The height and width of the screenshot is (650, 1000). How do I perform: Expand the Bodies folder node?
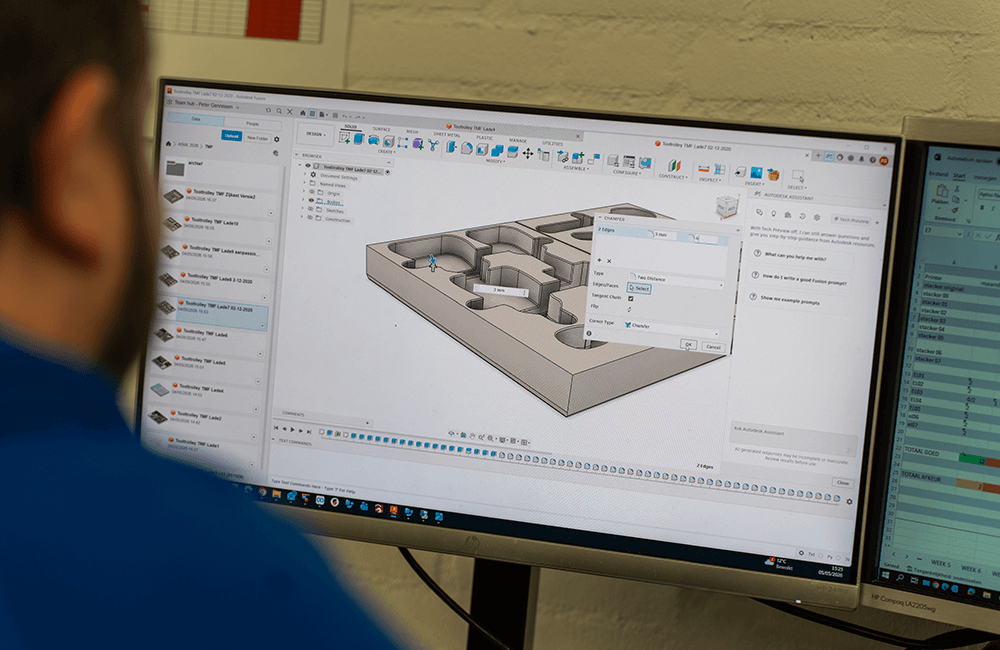tap(303, 200)
